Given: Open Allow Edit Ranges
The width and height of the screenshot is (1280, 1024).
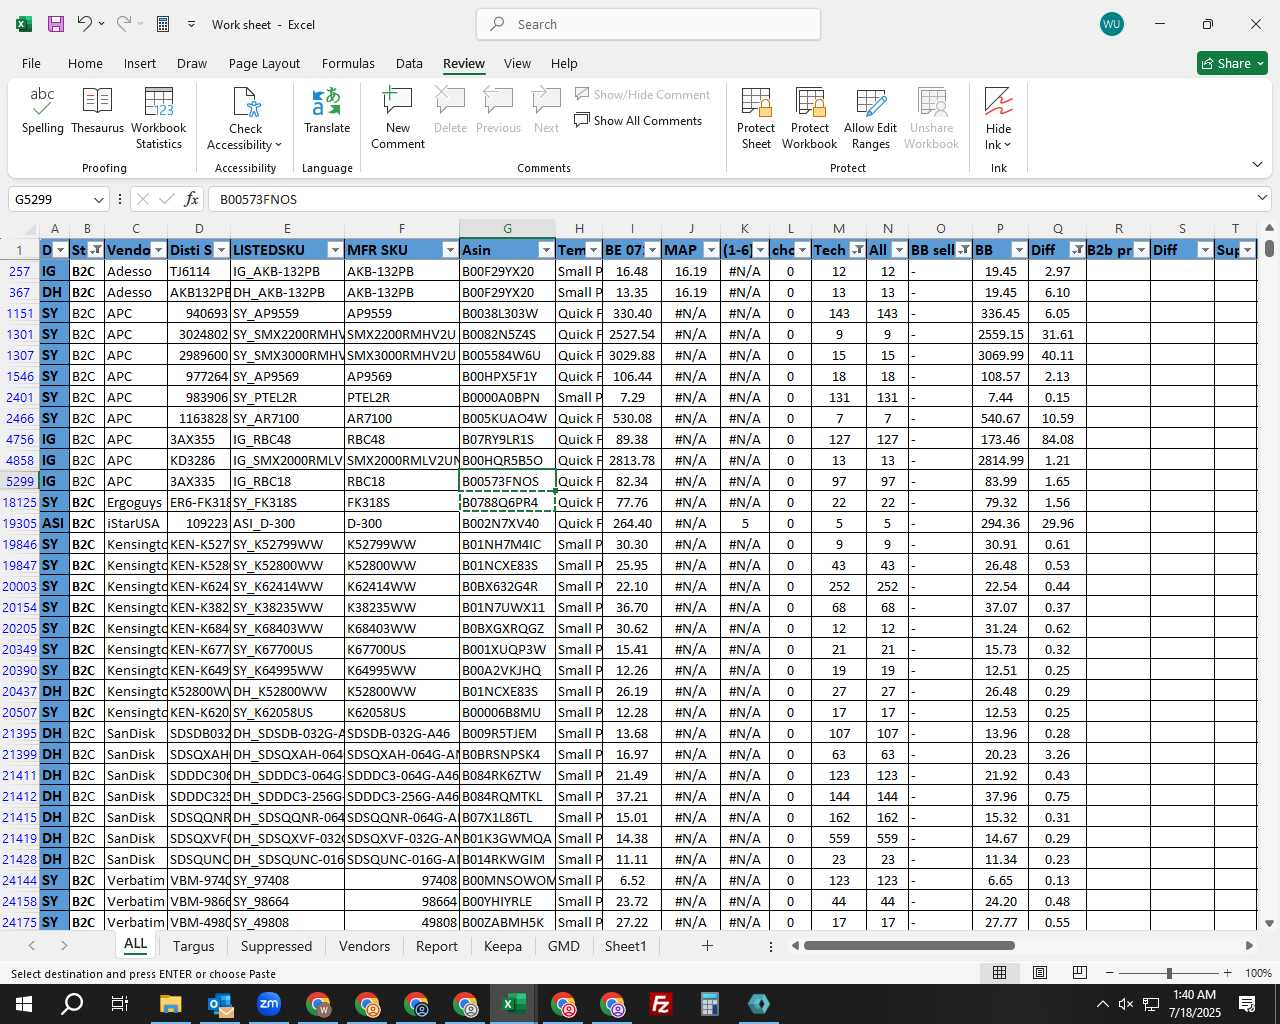Looking at the screenshot, I should [871, 119].
